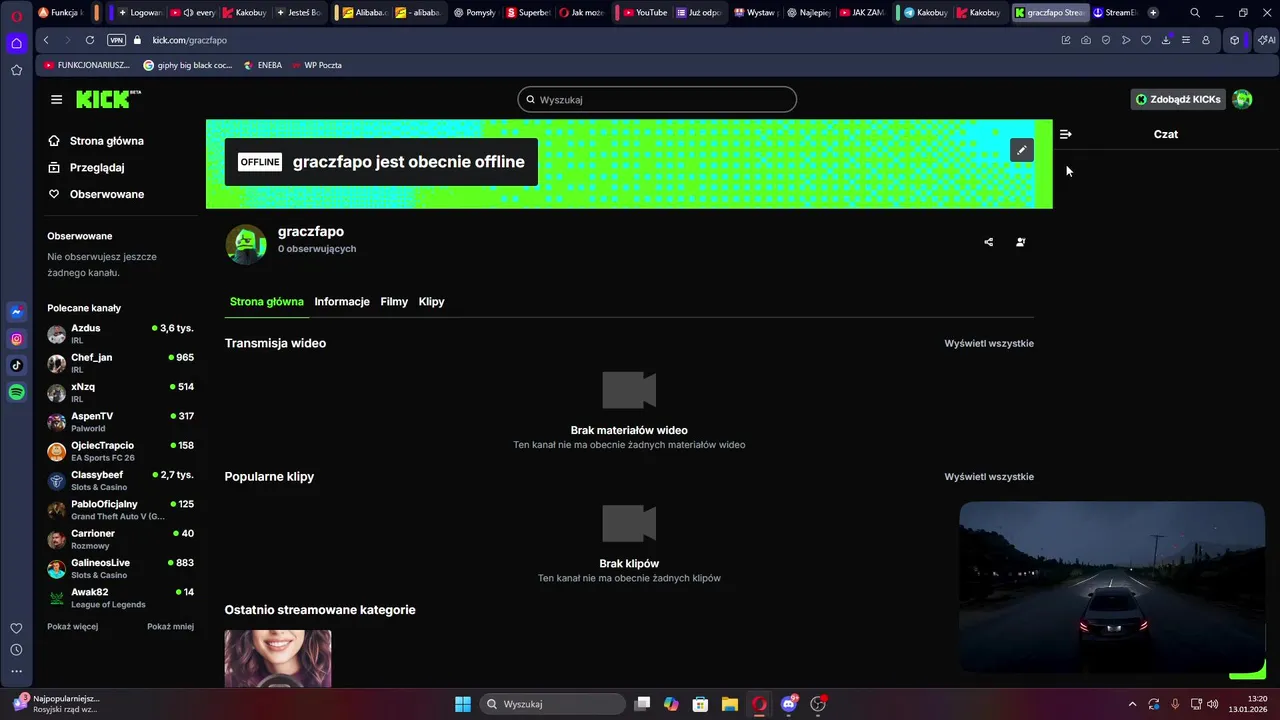
Task: Open Opera sidebar favorites heart
Action: [x=17, y=628]
